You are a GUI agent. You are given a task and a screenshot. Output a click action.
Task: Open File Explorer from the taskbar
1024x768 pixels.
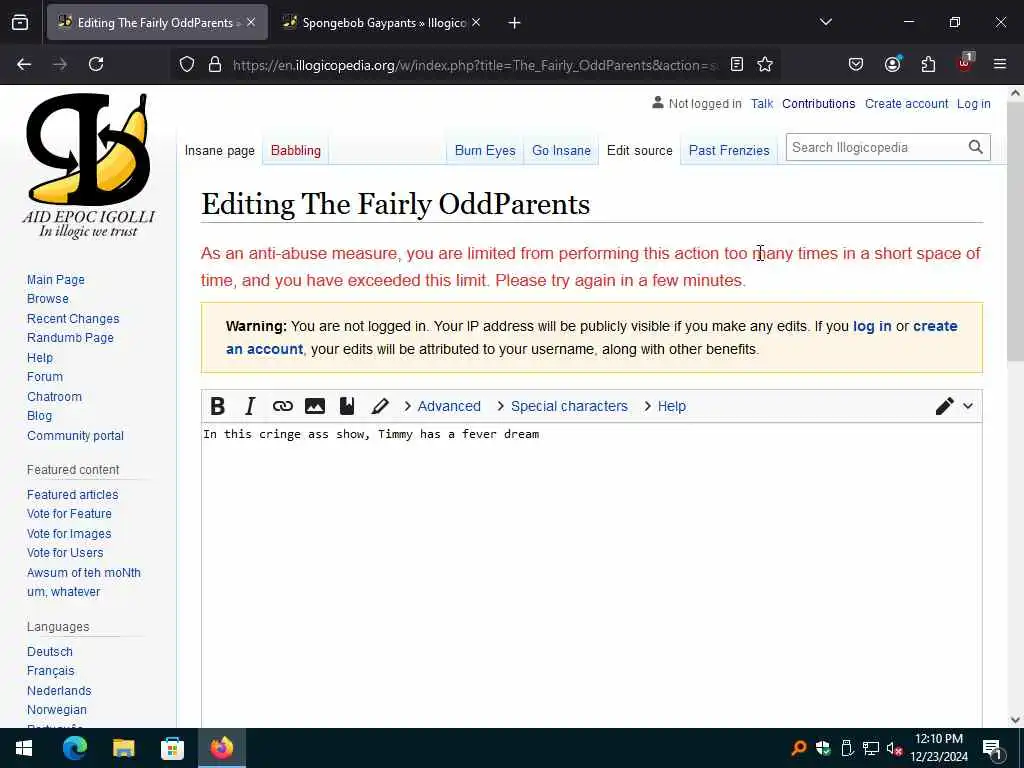tap(123, 748)
